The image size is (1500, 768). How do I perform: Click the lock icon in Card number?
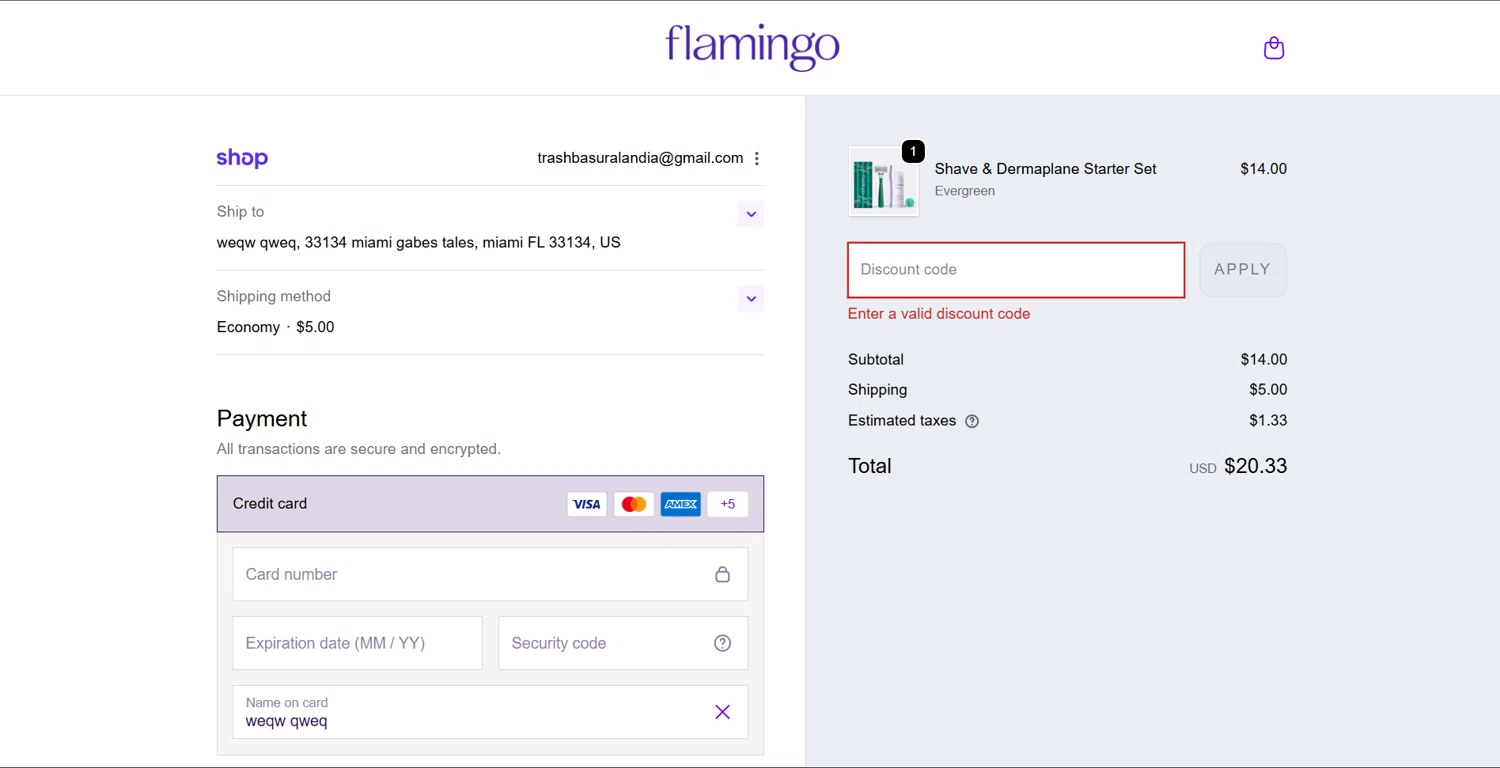(722, 574)
